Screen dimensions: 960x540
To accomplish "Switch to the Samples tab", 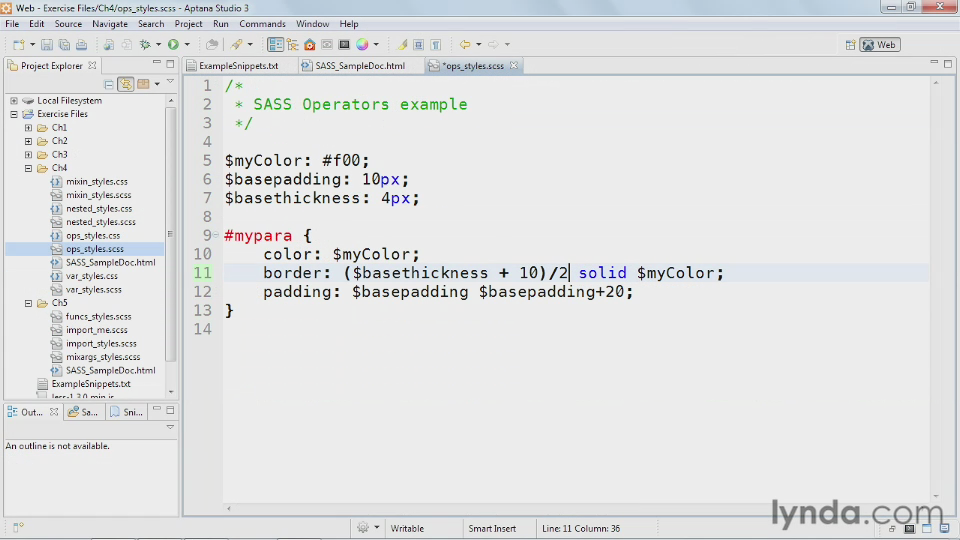I will (83, 412).
